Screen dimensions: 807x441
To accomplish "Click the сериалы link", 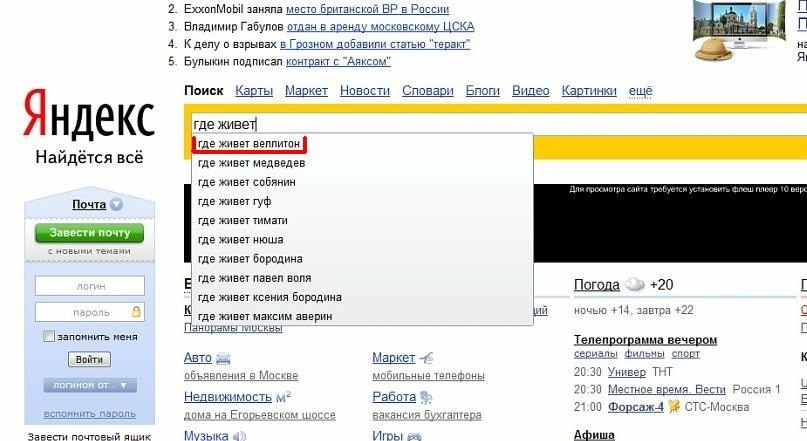I will 595,354.
